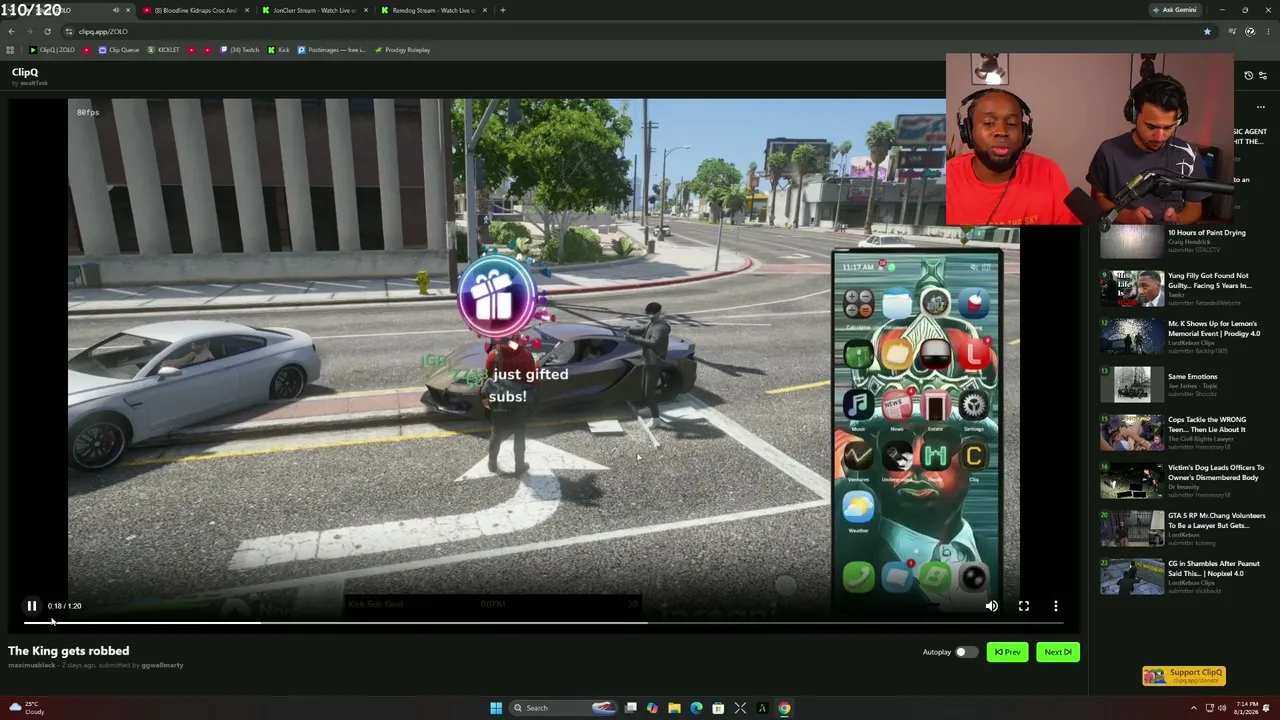
Task: Skip to the next clip with Next
Action: 1057,652
